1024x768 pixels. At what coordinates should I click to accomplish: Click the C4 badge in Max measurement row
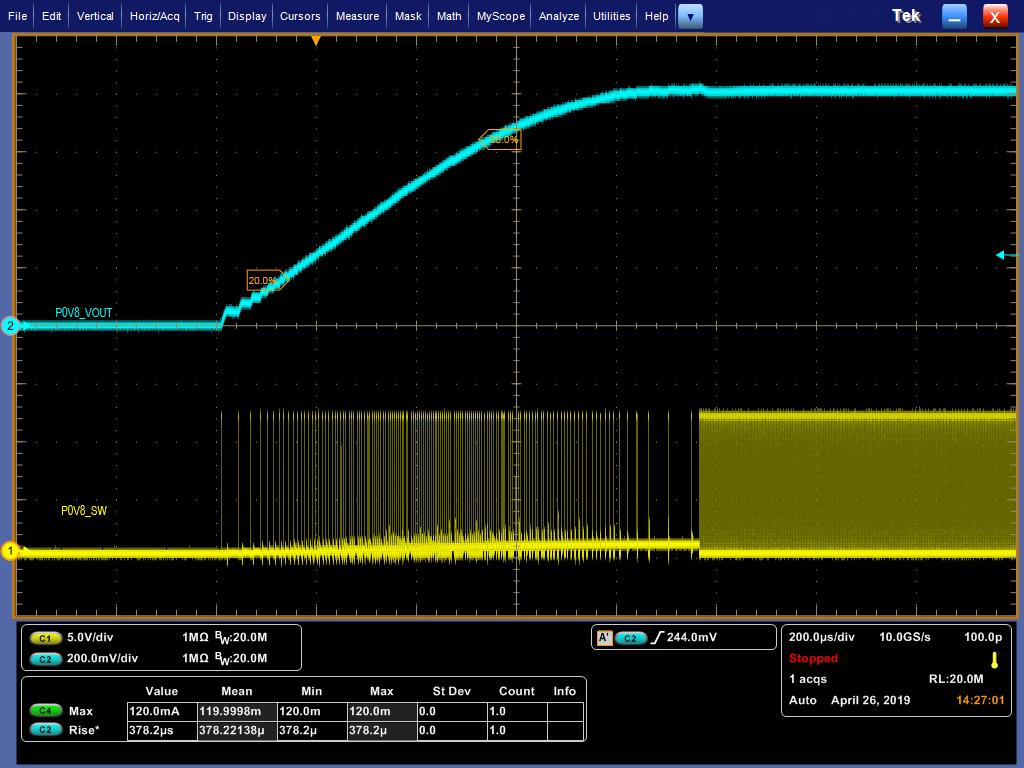tap(45, 711)
